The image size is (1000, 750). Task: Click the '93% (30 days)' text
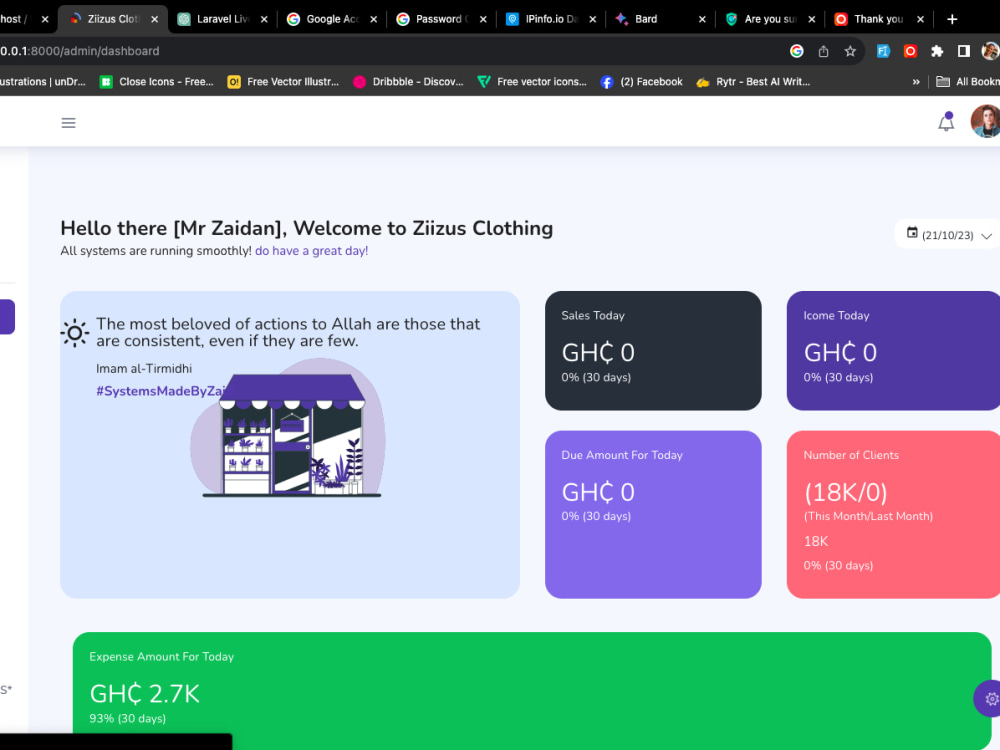128,718
